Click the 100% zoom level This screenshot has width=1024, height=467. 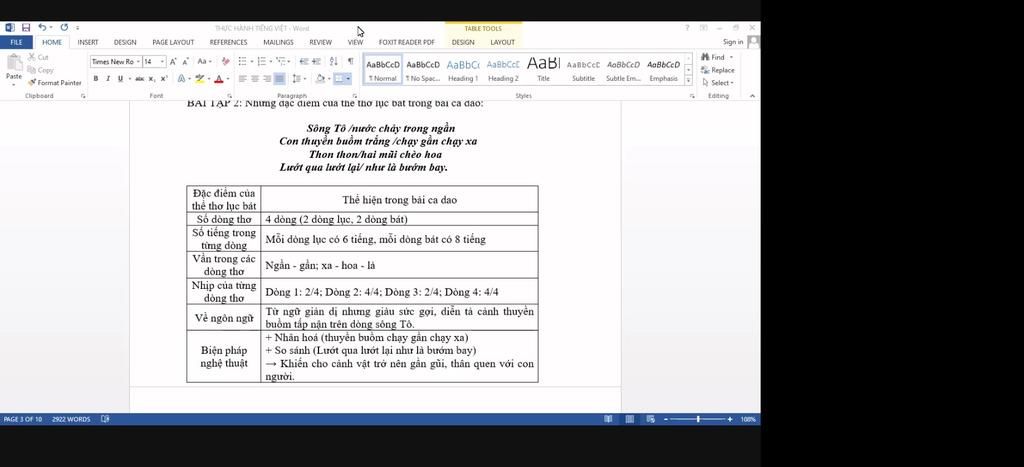coord(748,419)
